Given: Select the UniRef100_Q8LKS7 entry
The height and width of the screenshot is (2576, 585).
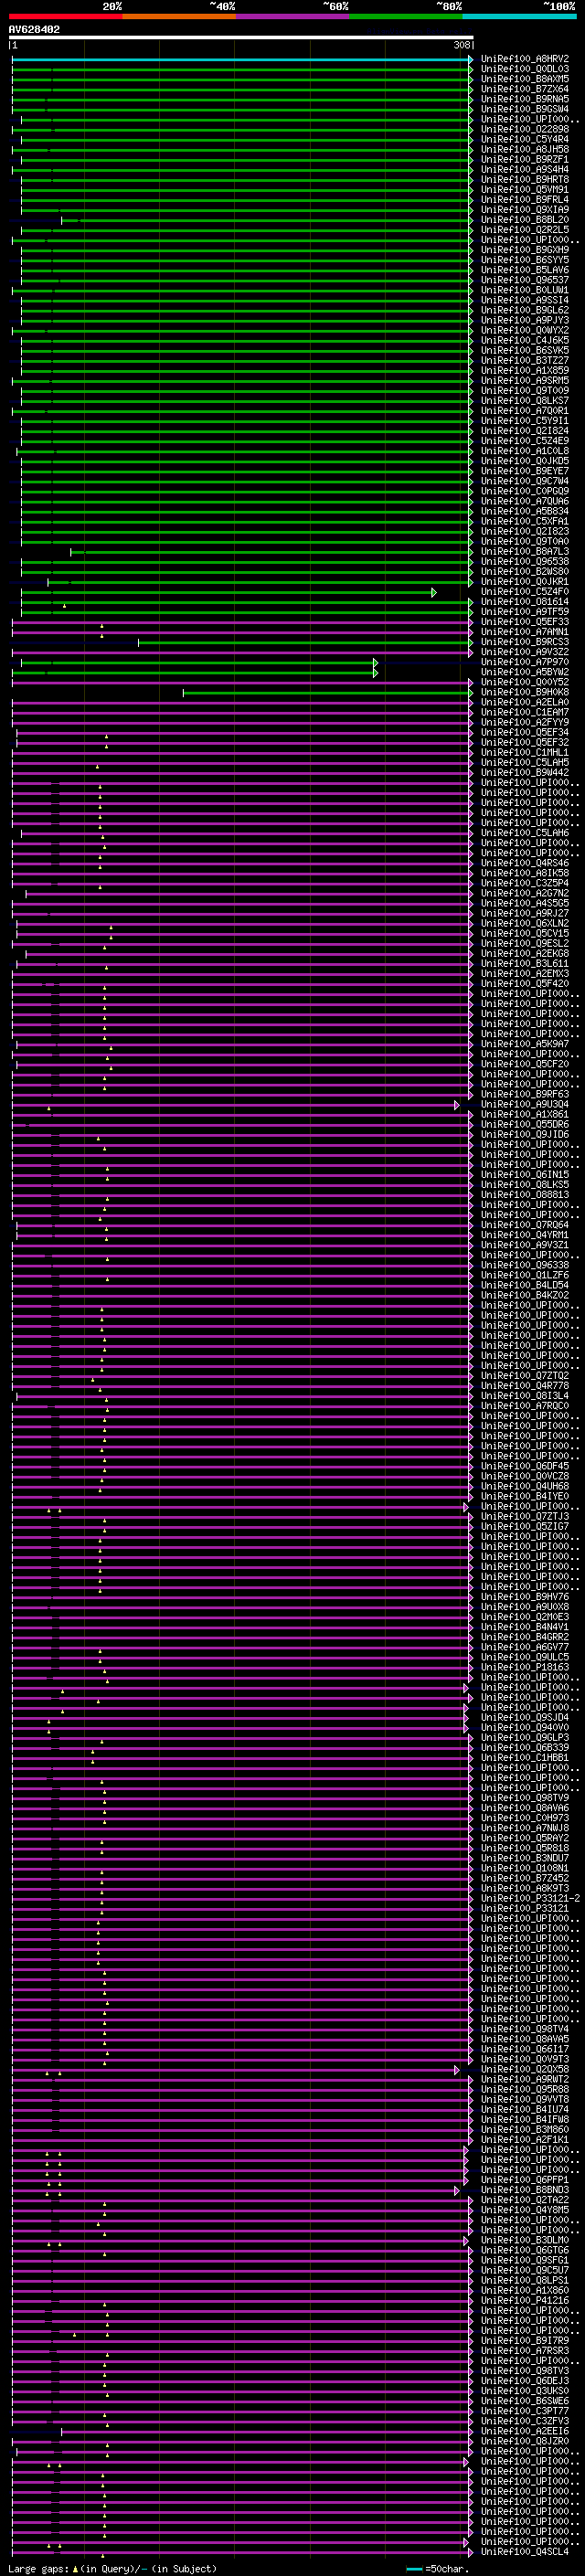Looking at the screenshot, I should pyautogui.click(x=525, y=401).
